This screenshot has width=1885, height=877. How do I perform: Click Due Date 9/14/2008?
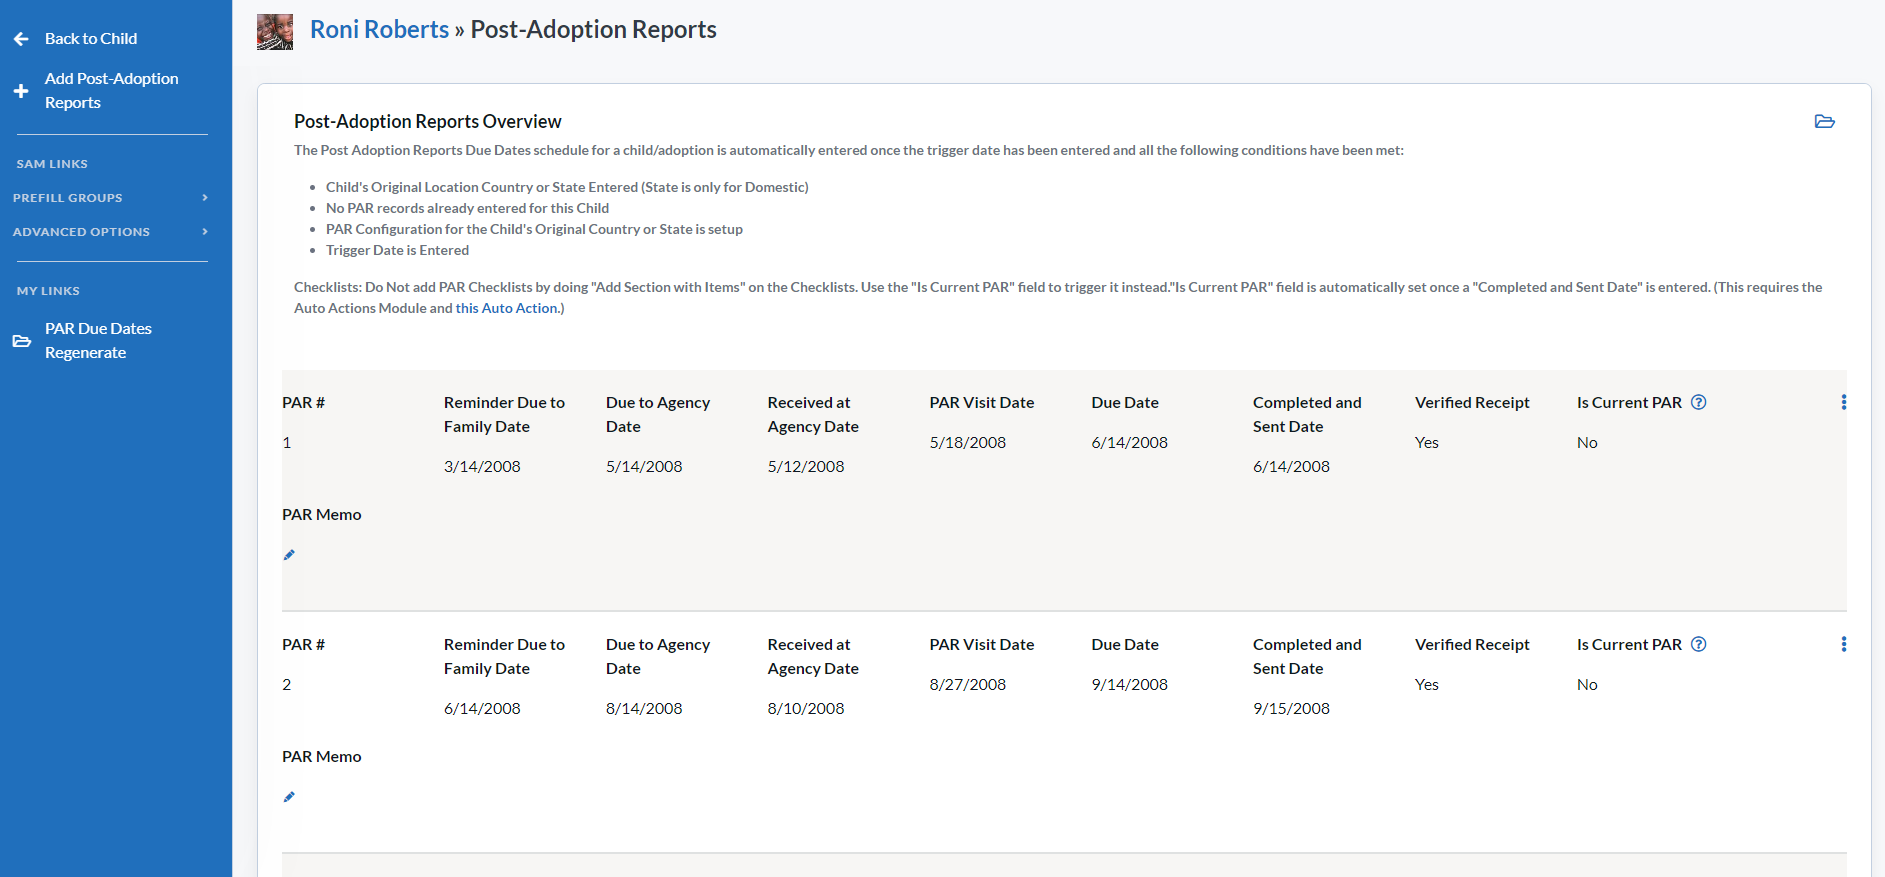[x=1130, y=685]
